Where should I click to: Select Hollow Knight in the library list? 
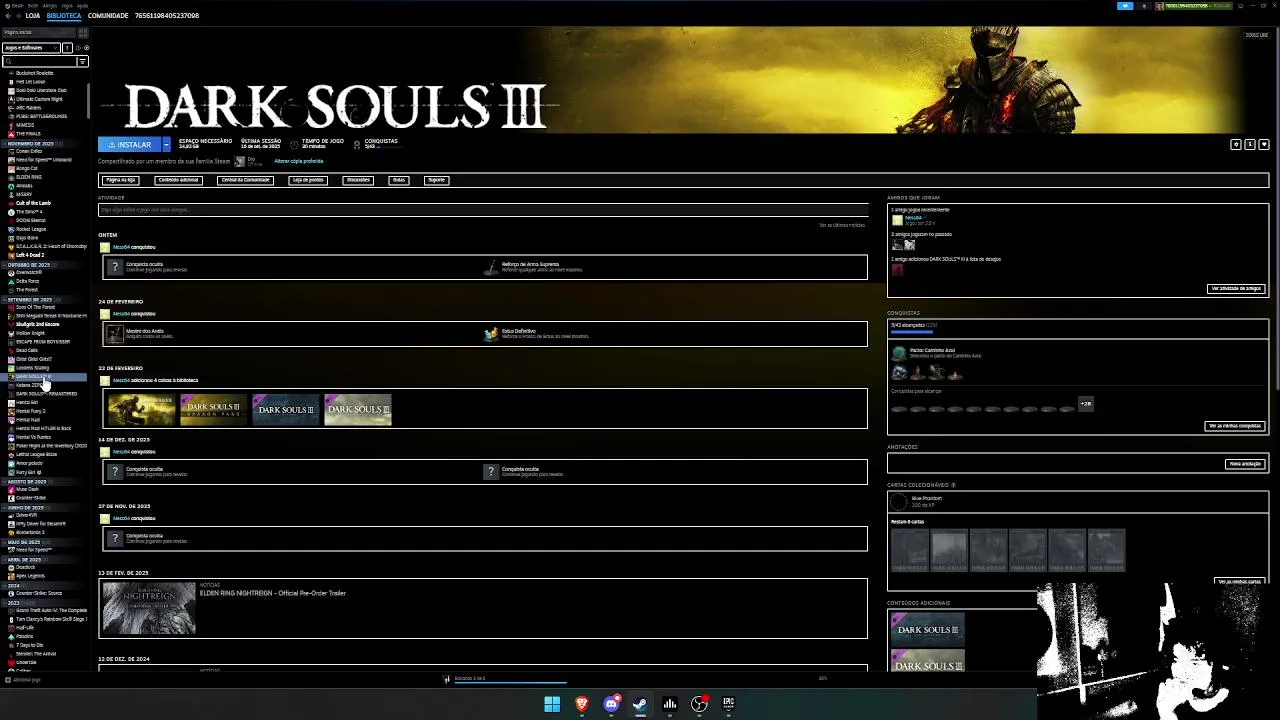click(x=30, y=333)
